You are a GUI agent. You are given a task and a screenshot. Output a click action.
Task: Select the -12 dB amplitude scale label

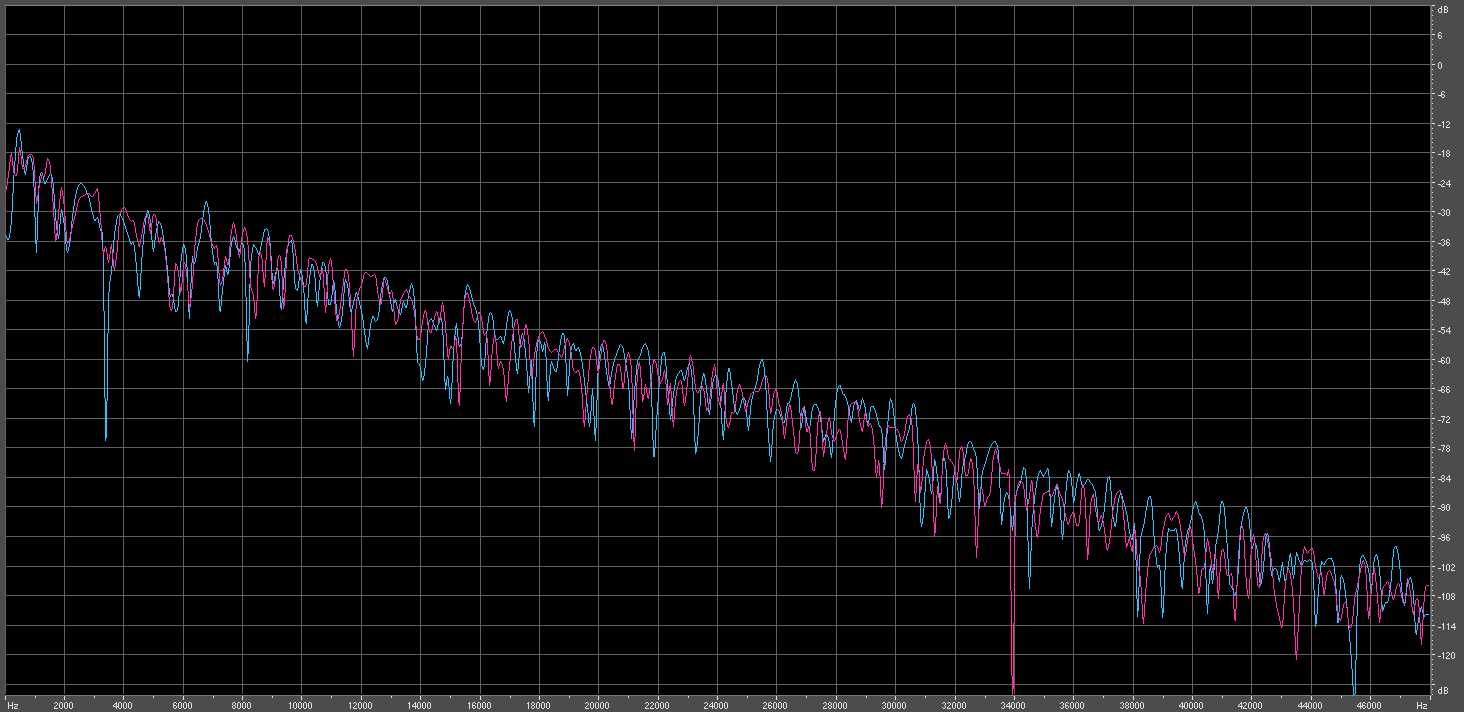click(1443, 124)
